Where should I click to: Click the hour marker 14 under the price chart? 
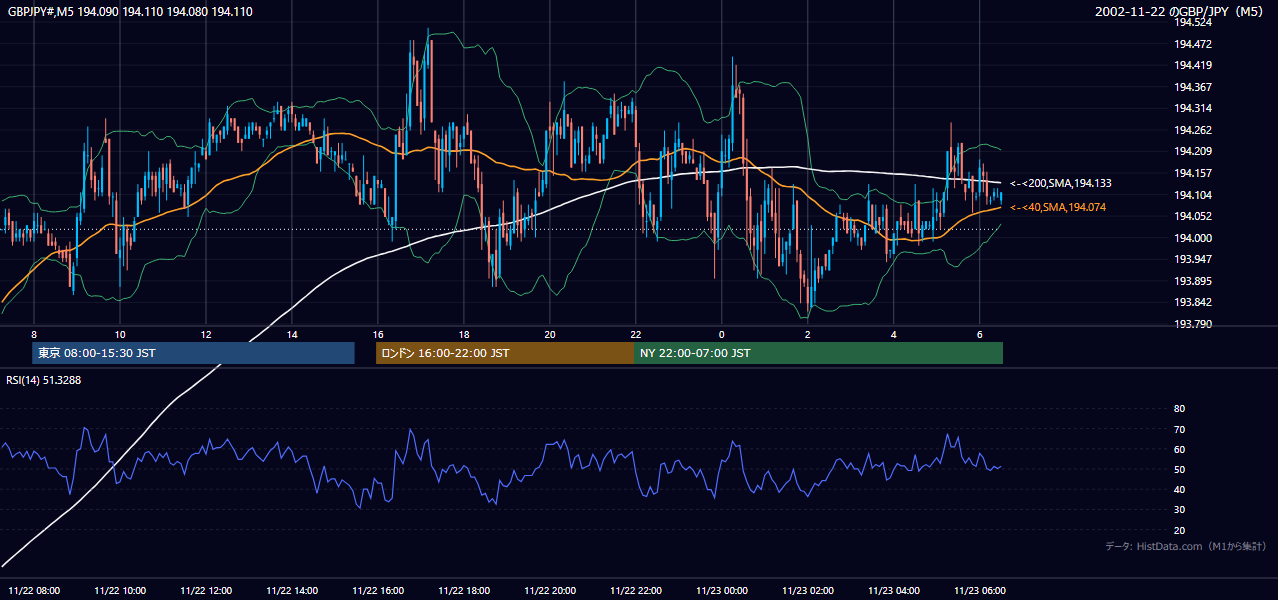(292, 334)
